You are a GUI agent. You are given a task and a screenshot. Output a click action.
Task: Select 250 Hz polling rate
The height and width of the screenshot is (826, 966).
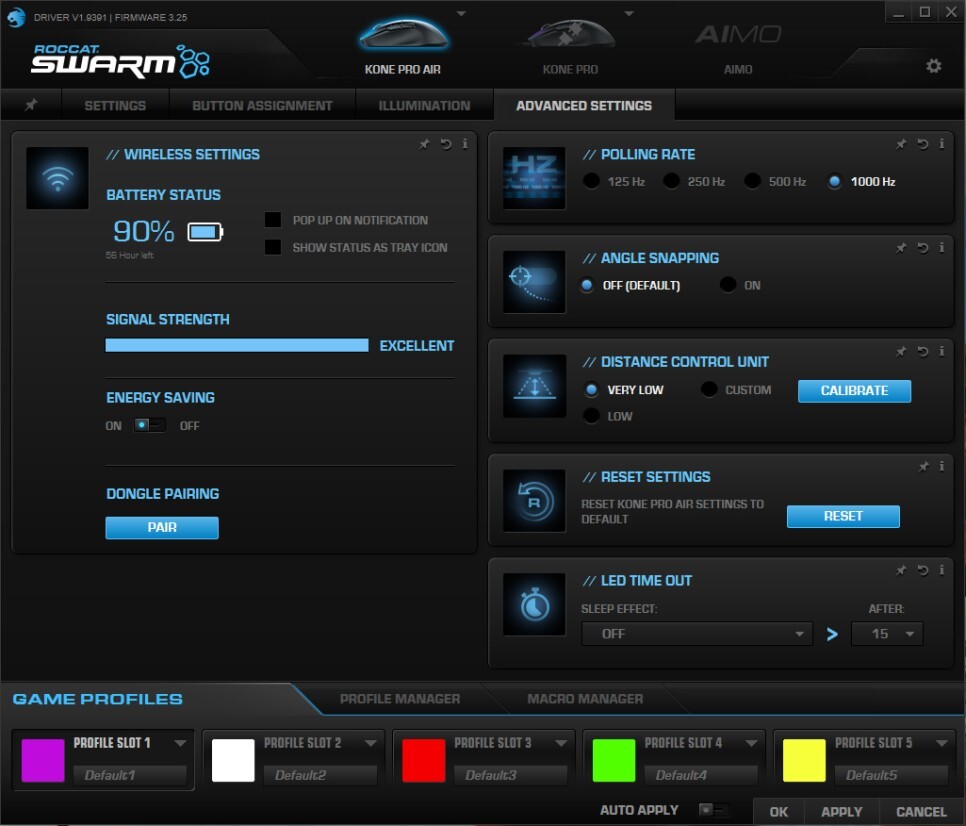(x=672, y=181)
